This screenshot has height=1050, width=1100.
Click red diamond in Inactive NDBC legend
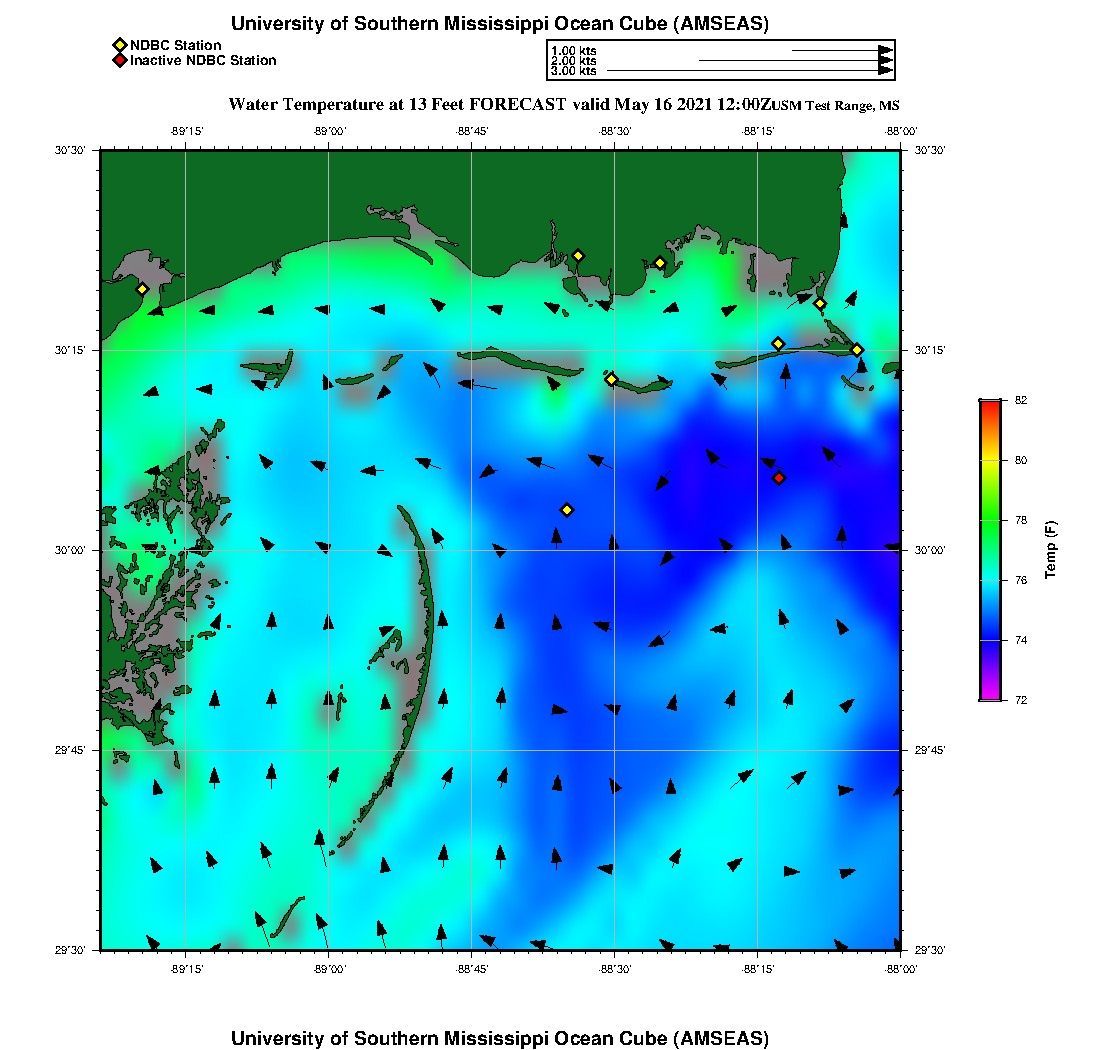coord(119,60)
